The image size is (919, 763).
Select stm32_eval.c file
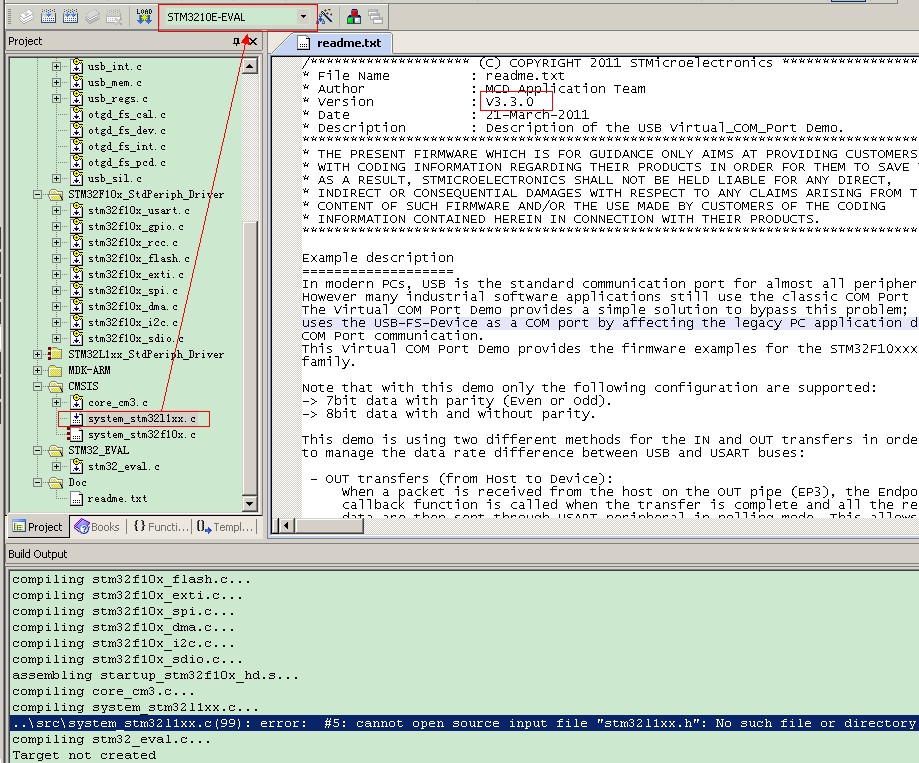pyautogui.click(x=124, y=466)
